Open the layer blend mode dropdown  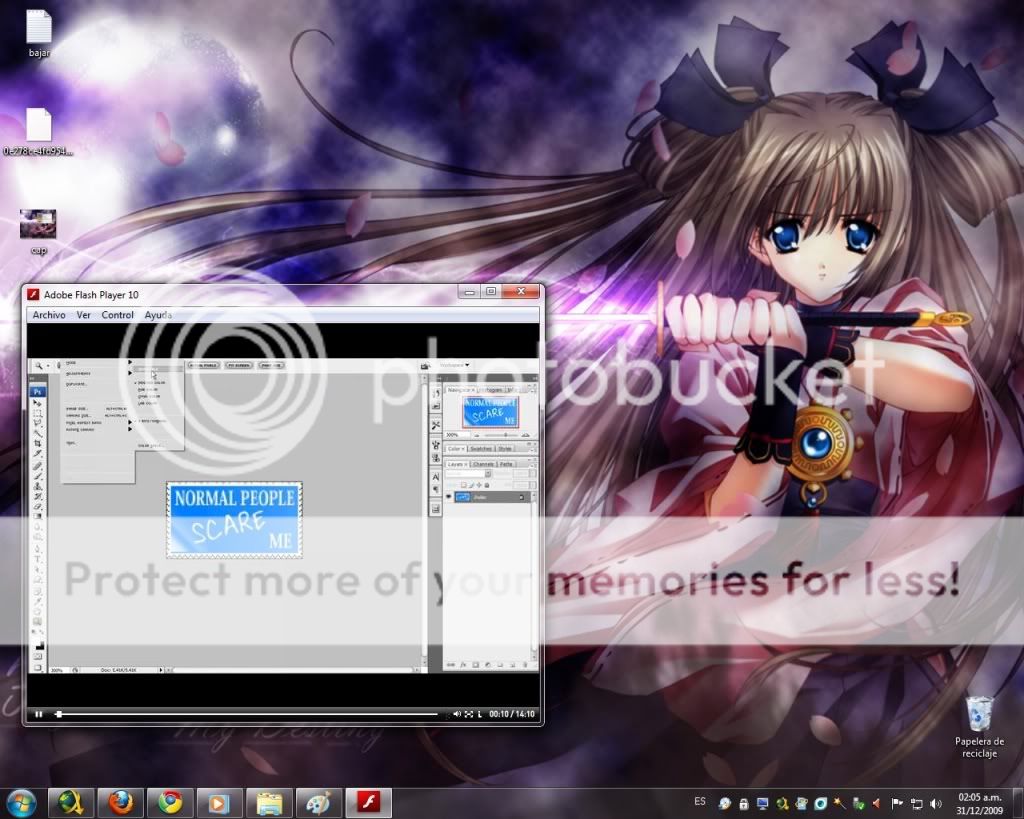pyautogui.click(x=468, y=473)
